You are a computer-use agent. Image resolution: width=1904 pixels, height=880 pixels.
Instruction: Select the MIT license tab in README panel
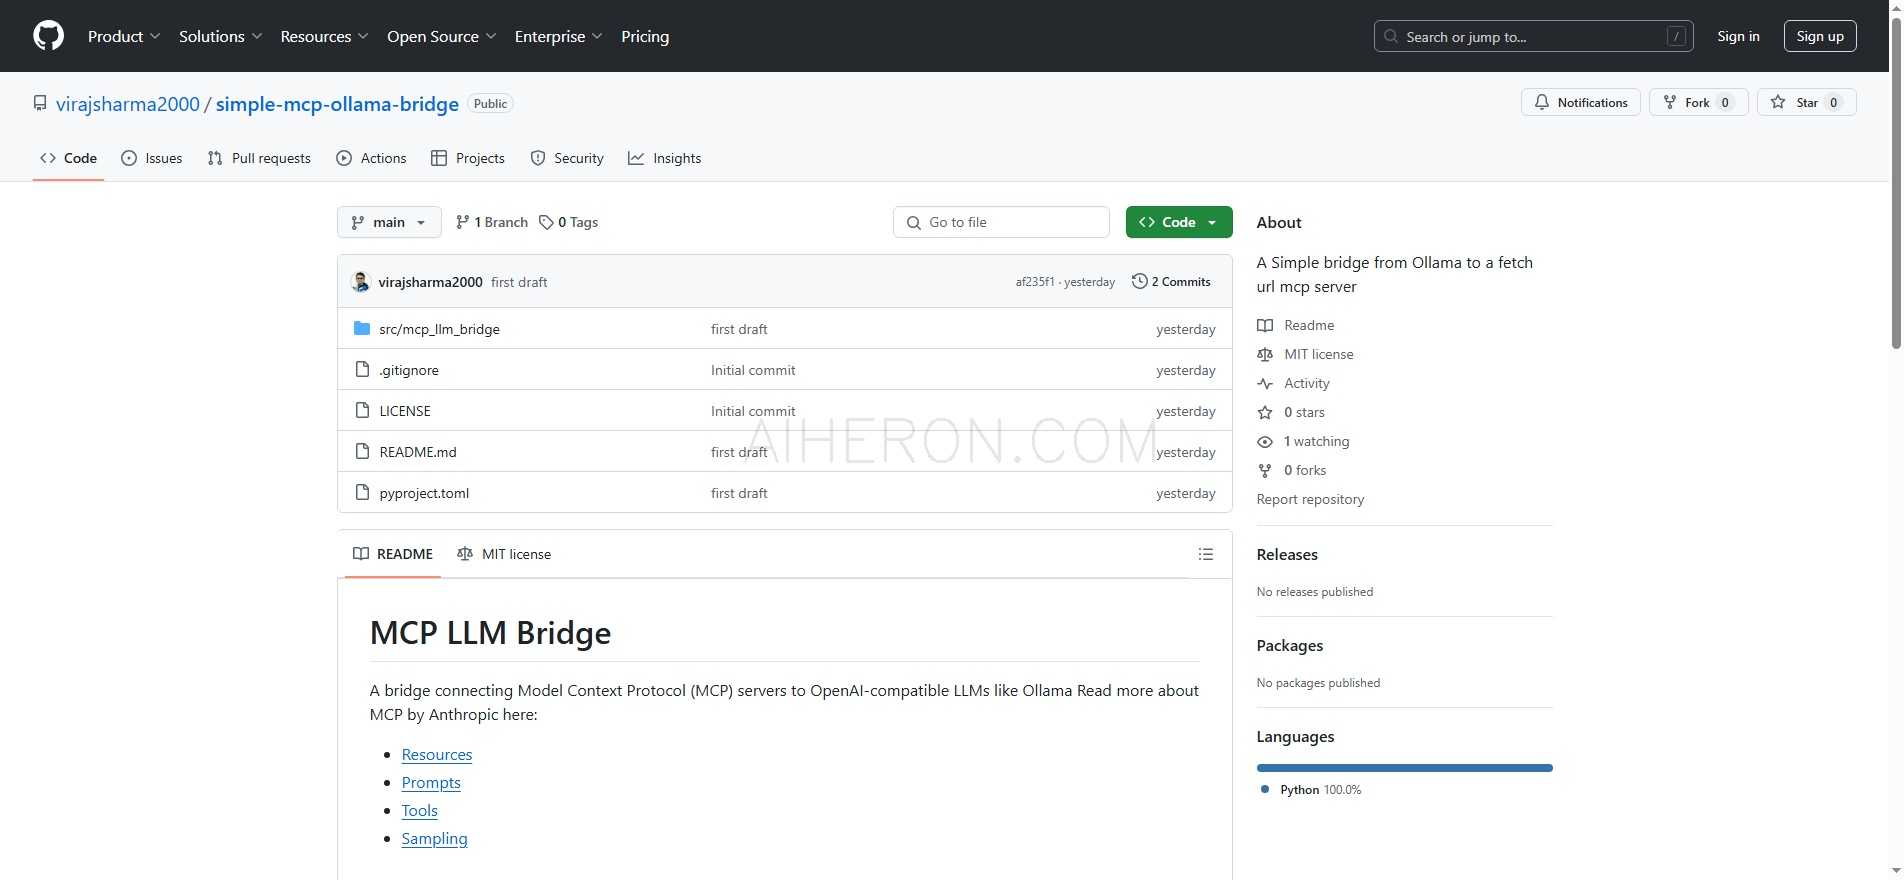504,554
